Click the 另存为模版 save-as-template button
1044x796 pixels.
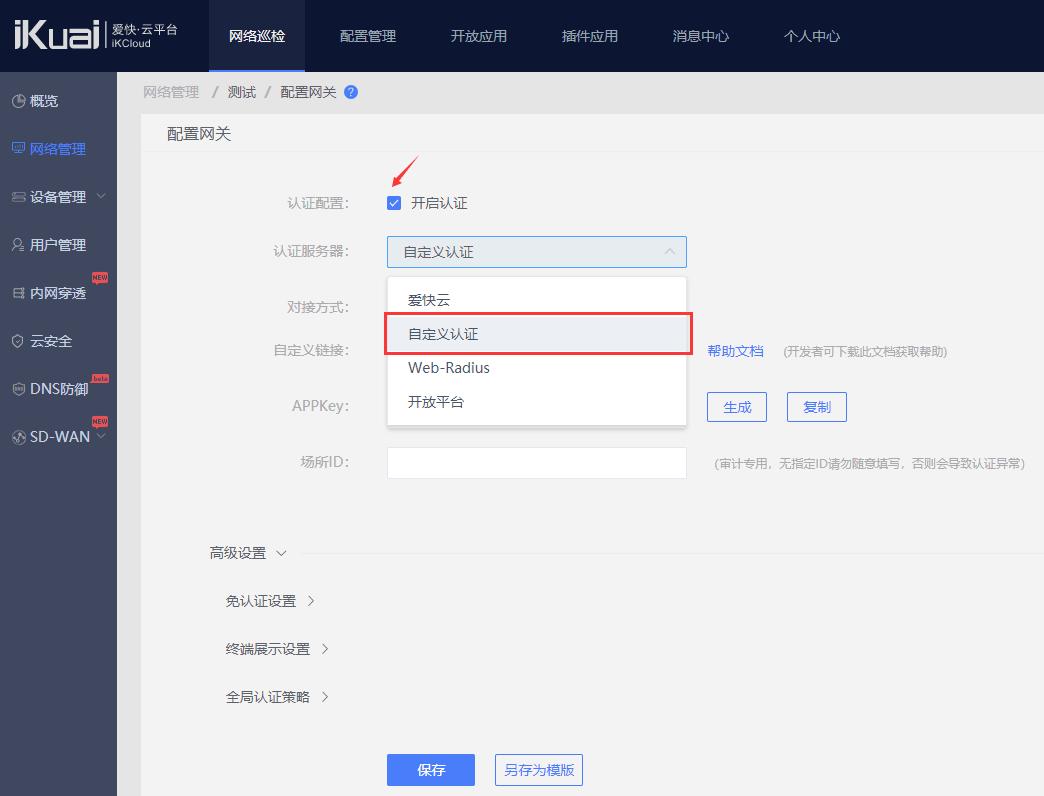pyautogui.click(x=538, y=769)
